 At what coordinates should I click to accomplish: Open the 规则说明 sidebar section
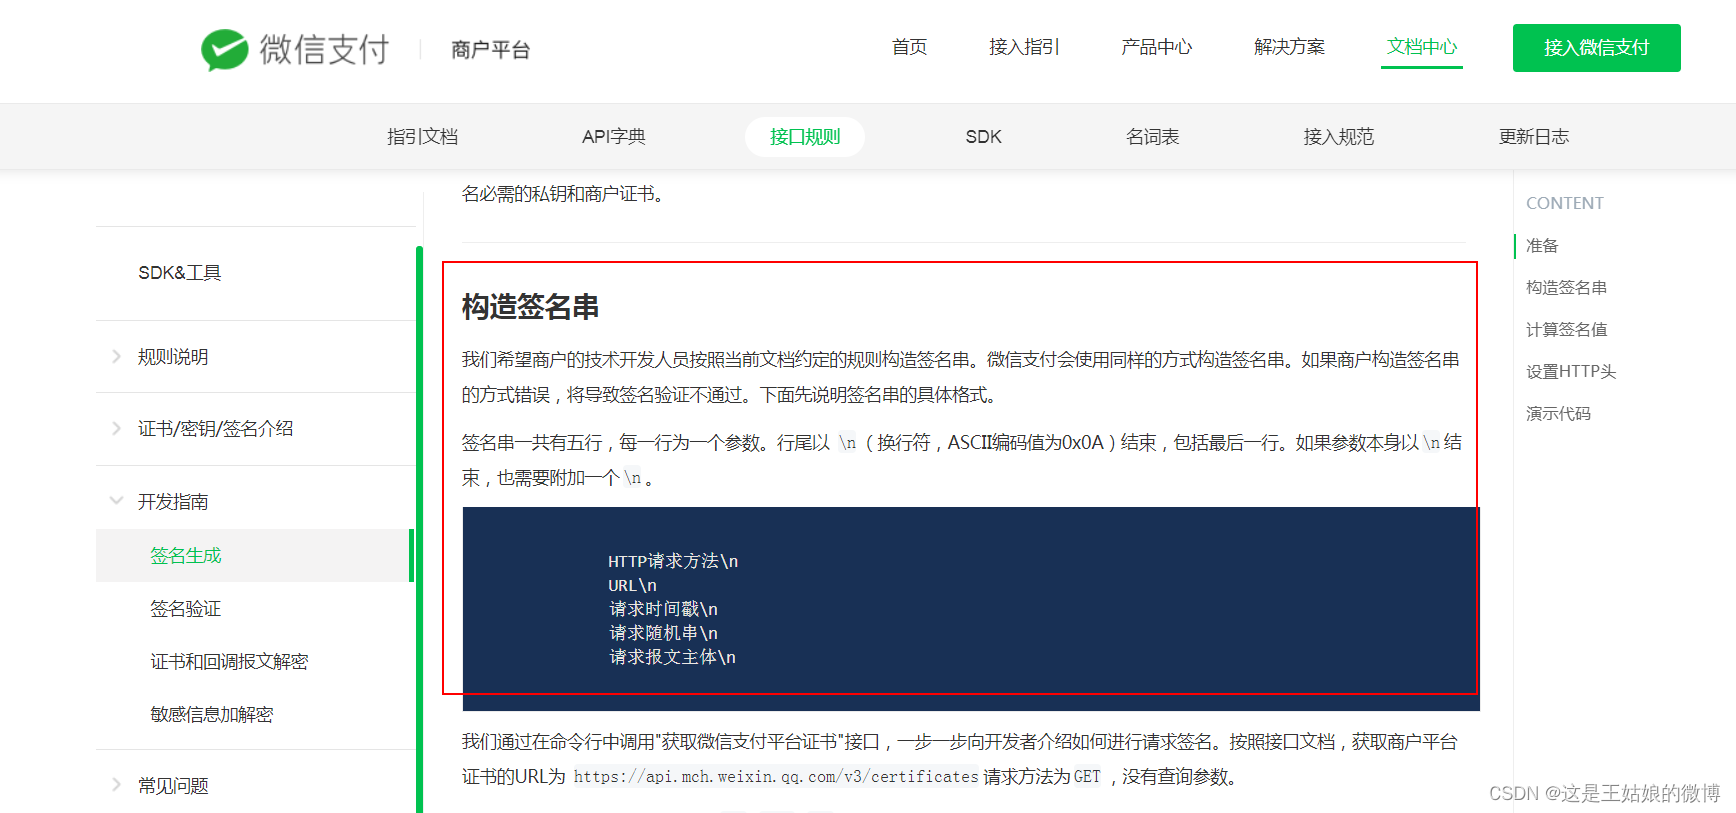click(x=173, y=357)
